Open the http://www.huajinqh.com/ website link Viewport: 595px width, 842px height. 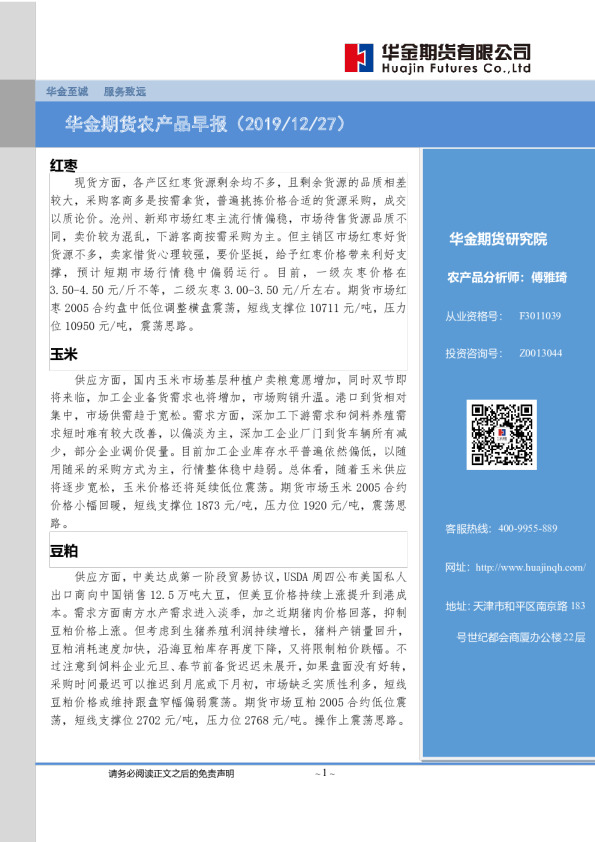coord(531,567)
